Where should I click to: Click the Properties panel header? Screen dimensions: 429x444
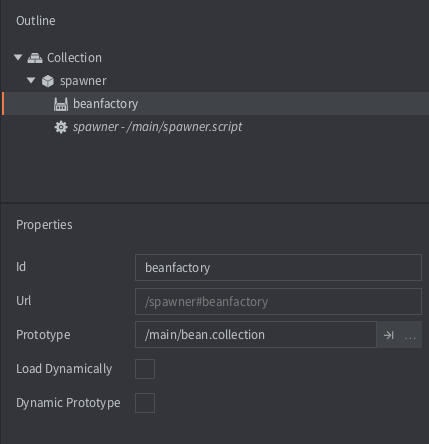[x=44, y=225]
